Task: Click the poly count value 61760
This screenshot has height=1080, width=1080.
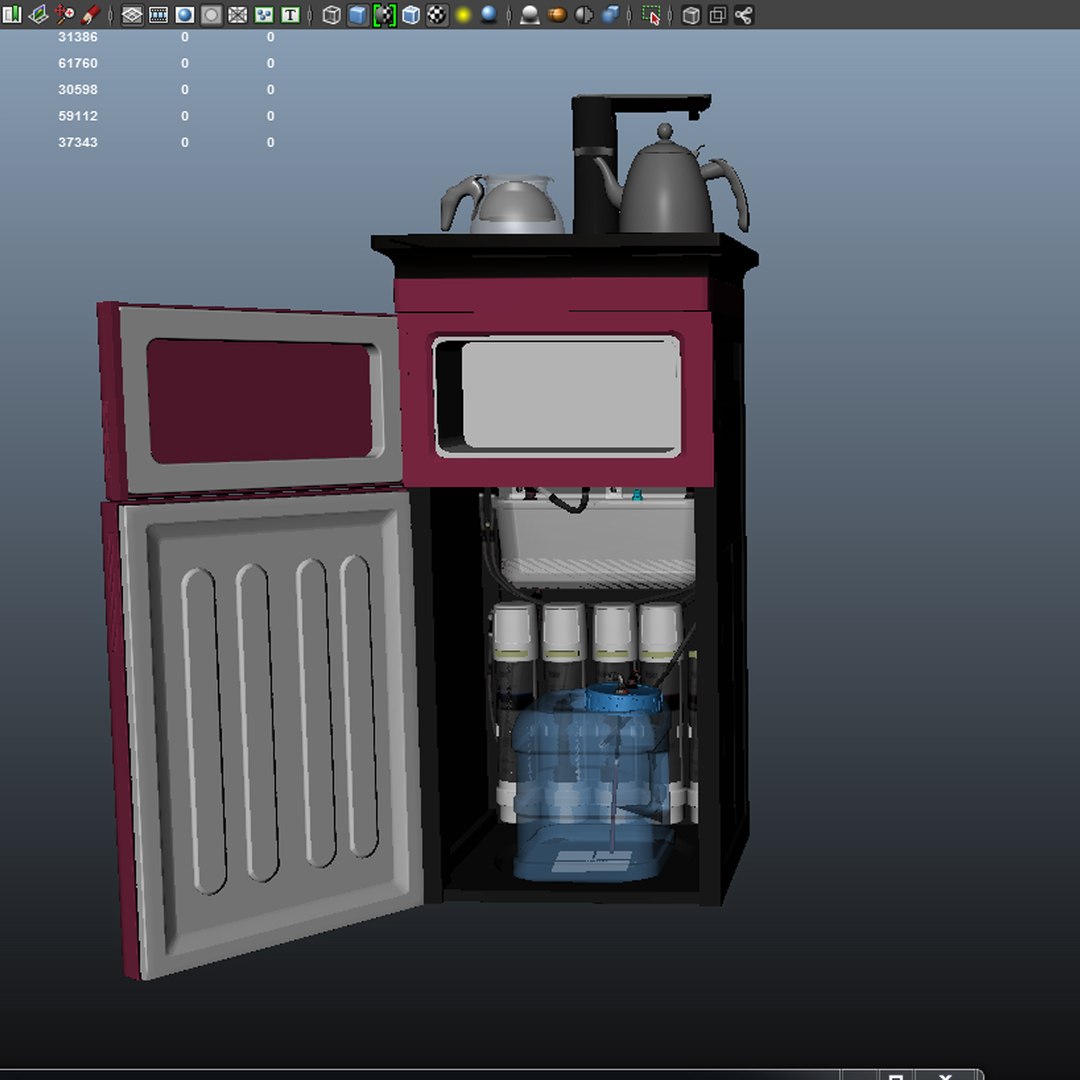Action: click(78, 63)
